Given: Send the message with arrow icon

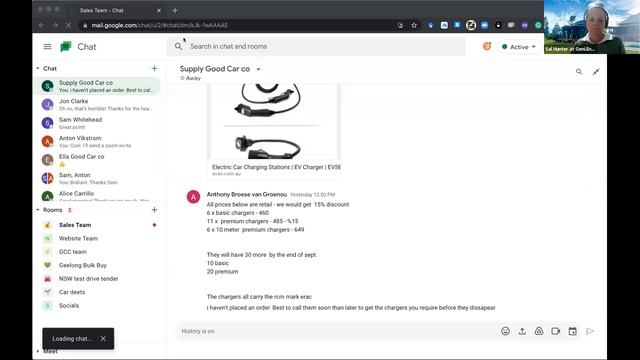Looking at the screenshot, I should [x=590, y=331].
